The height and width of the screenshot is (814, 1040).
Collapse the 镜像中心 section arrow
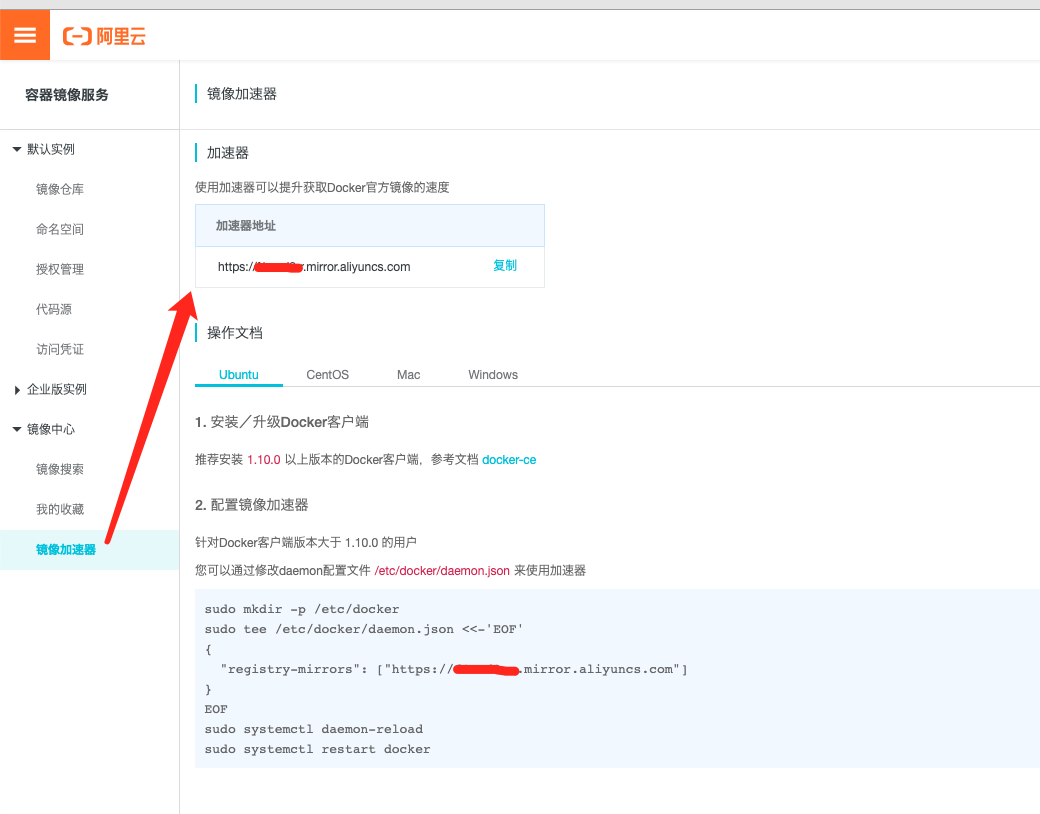pos(17,429)
